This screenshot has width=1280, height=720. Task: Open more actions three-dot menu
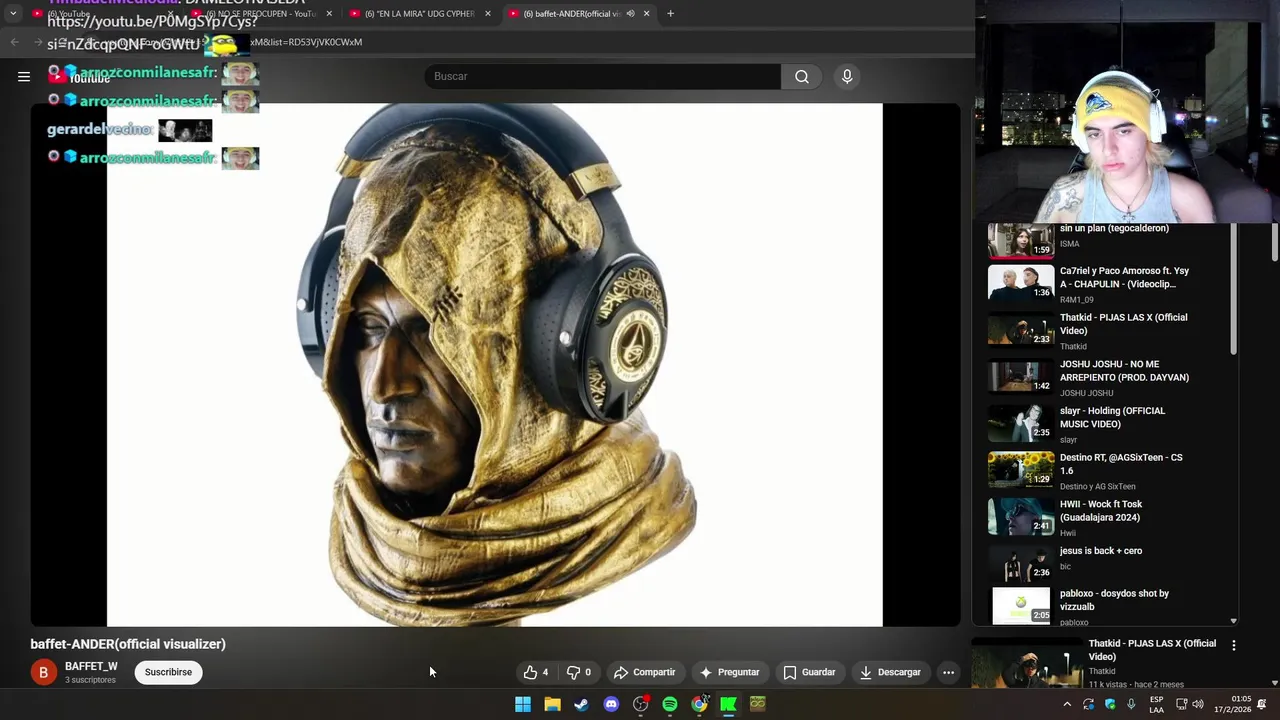(948, 672)
